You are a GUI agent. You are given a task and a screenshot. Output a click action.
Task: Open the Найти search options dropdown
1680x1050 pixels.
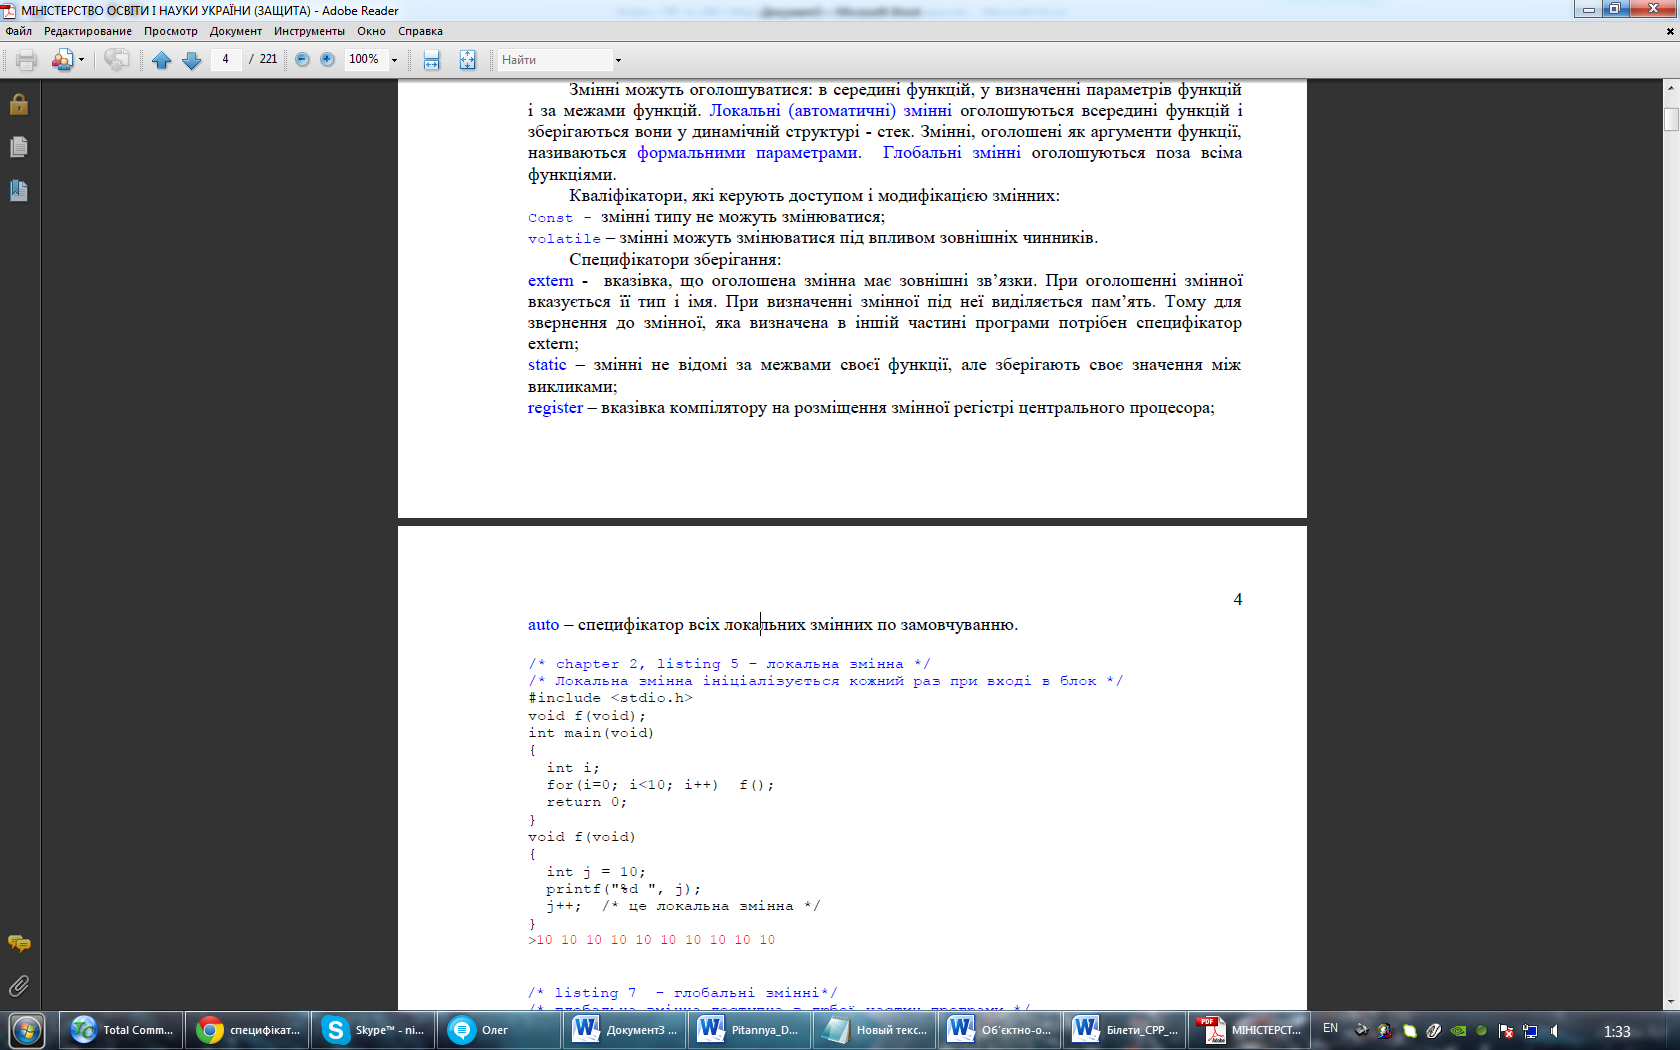point(618,60)
